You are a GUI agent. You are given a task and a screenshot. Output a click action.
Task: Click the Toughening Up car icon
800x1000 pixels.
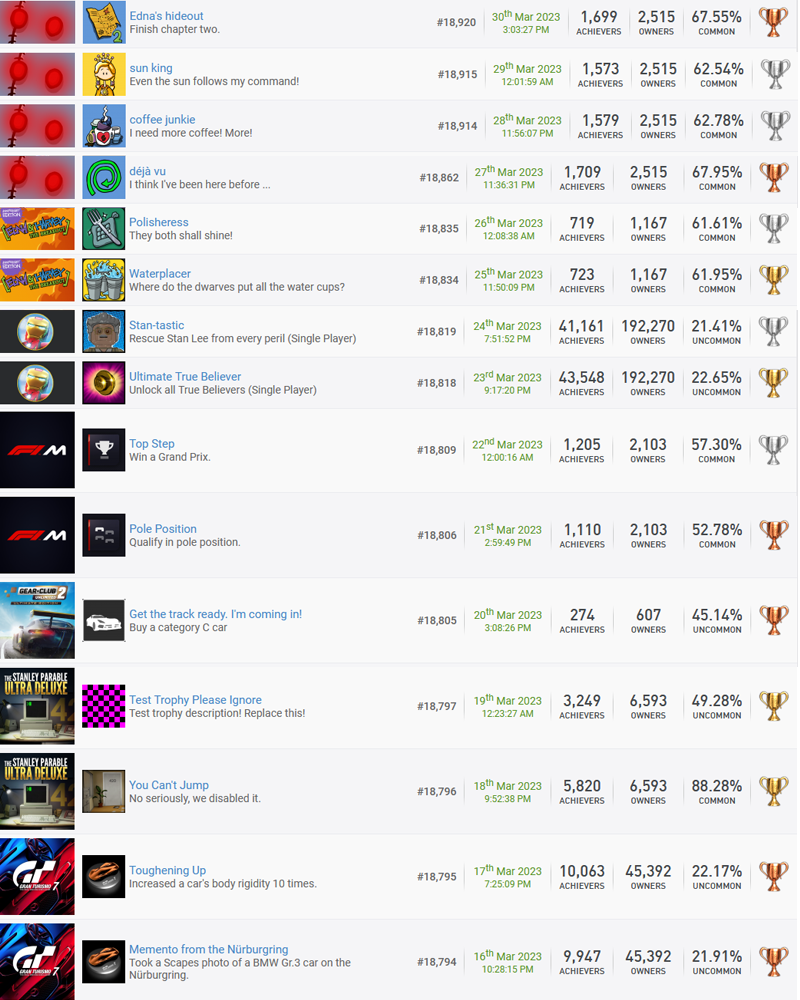coord(104,876)
